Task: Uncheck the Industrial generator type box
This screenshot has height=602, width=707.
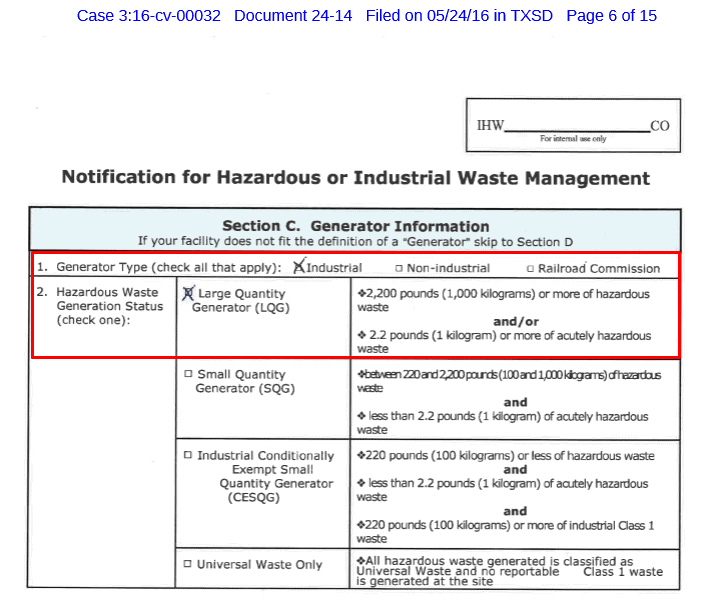Action: point(299,267)
